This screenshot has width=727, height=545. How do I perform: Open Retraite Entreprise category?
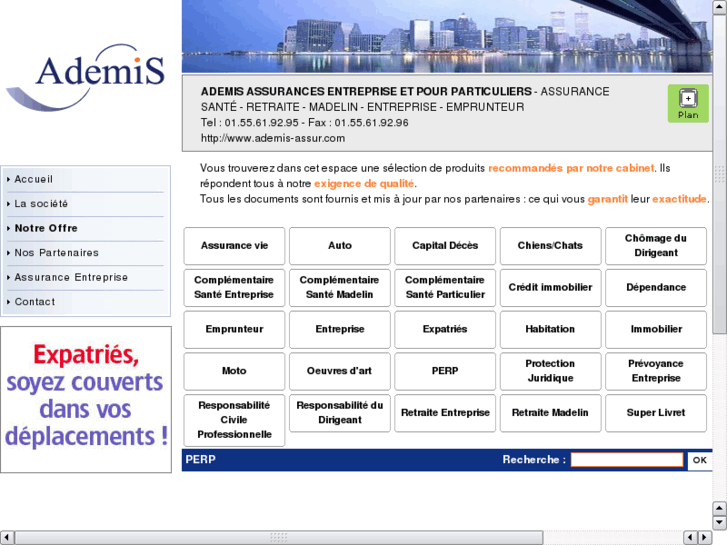tap(445, 413)
